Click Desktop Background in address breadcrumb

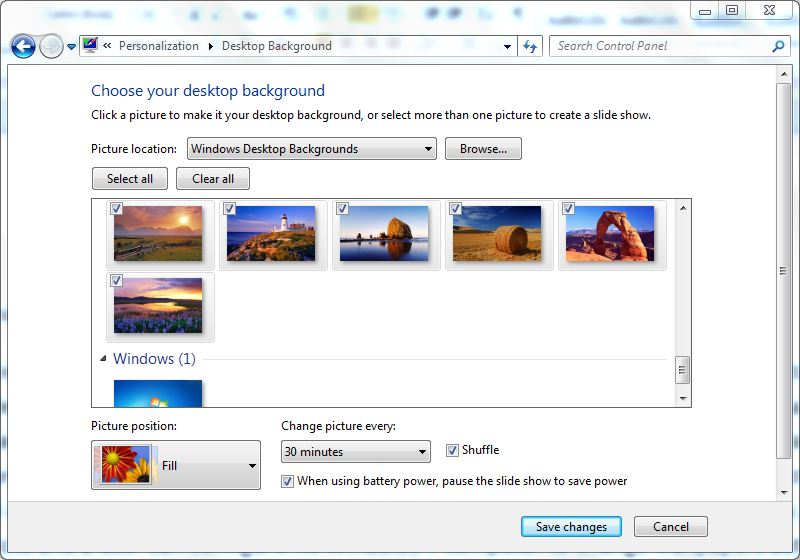tap(276, 46)
